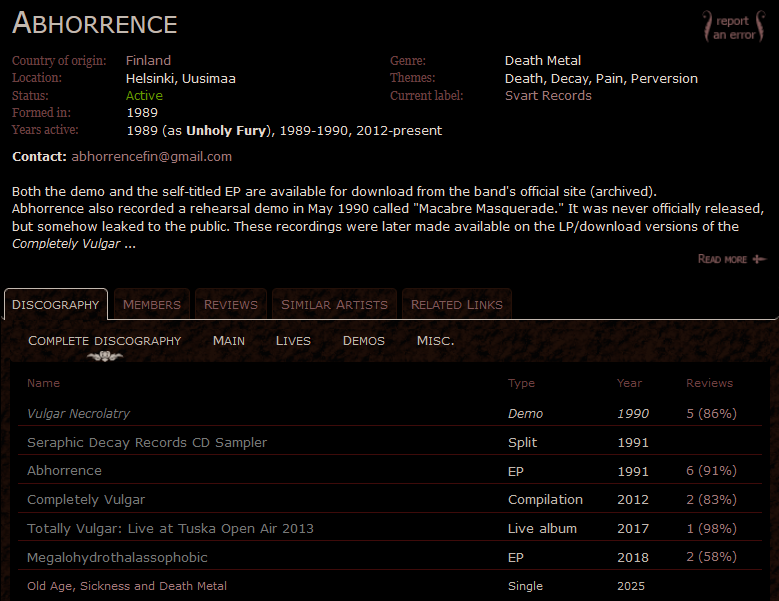Show the Demos sub-tab
Image resolution: width=779 pixels, height=601 pixels.
click(x=364, y=341)
